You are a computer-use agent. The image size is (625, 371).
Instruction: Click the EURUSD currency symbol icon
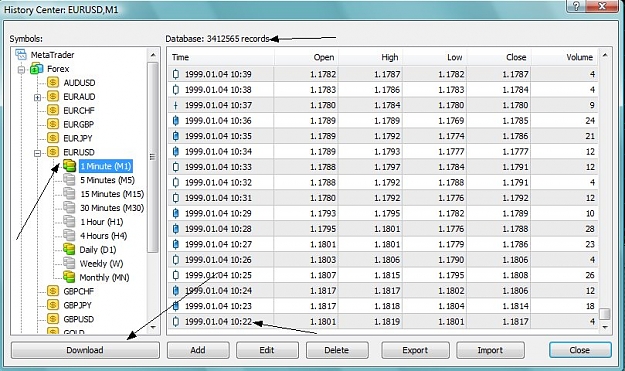click(53, 152)
